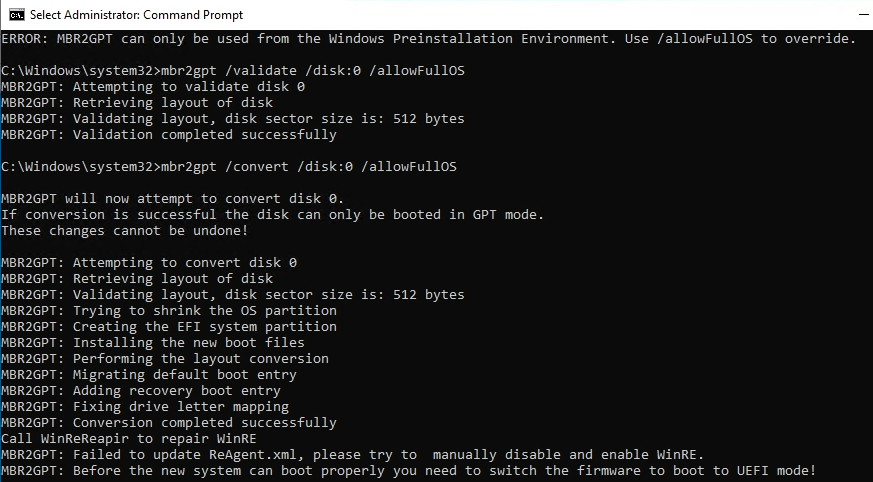The height and width of the screenshot is (482, 873).
Task: Click the 'can only be booted in GPT mode' line
Action: click(272, 215)
